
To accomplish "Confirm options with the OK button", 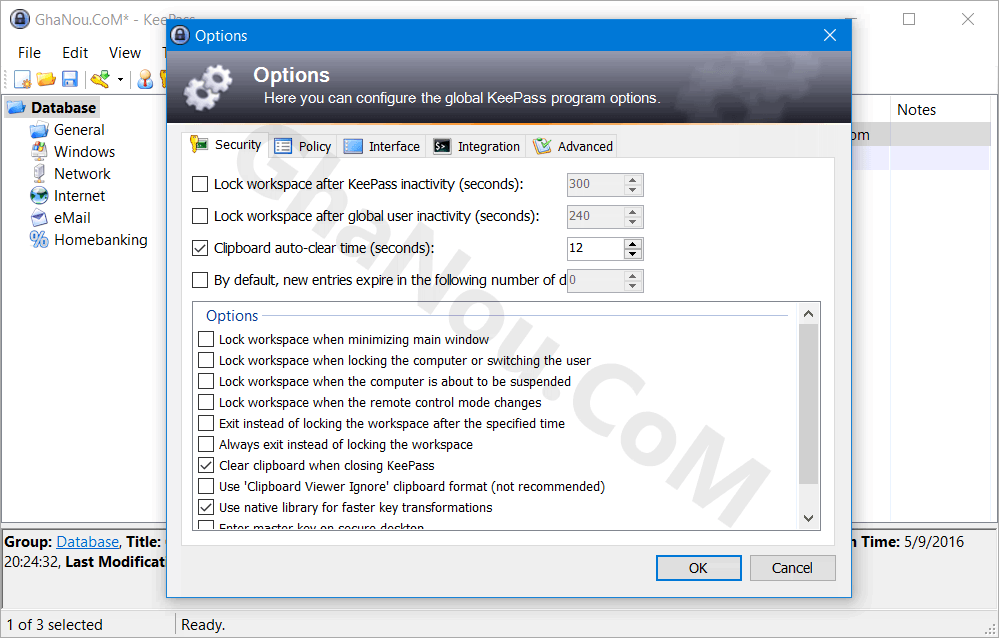I will pyautogui.click(x=699, y=568).
